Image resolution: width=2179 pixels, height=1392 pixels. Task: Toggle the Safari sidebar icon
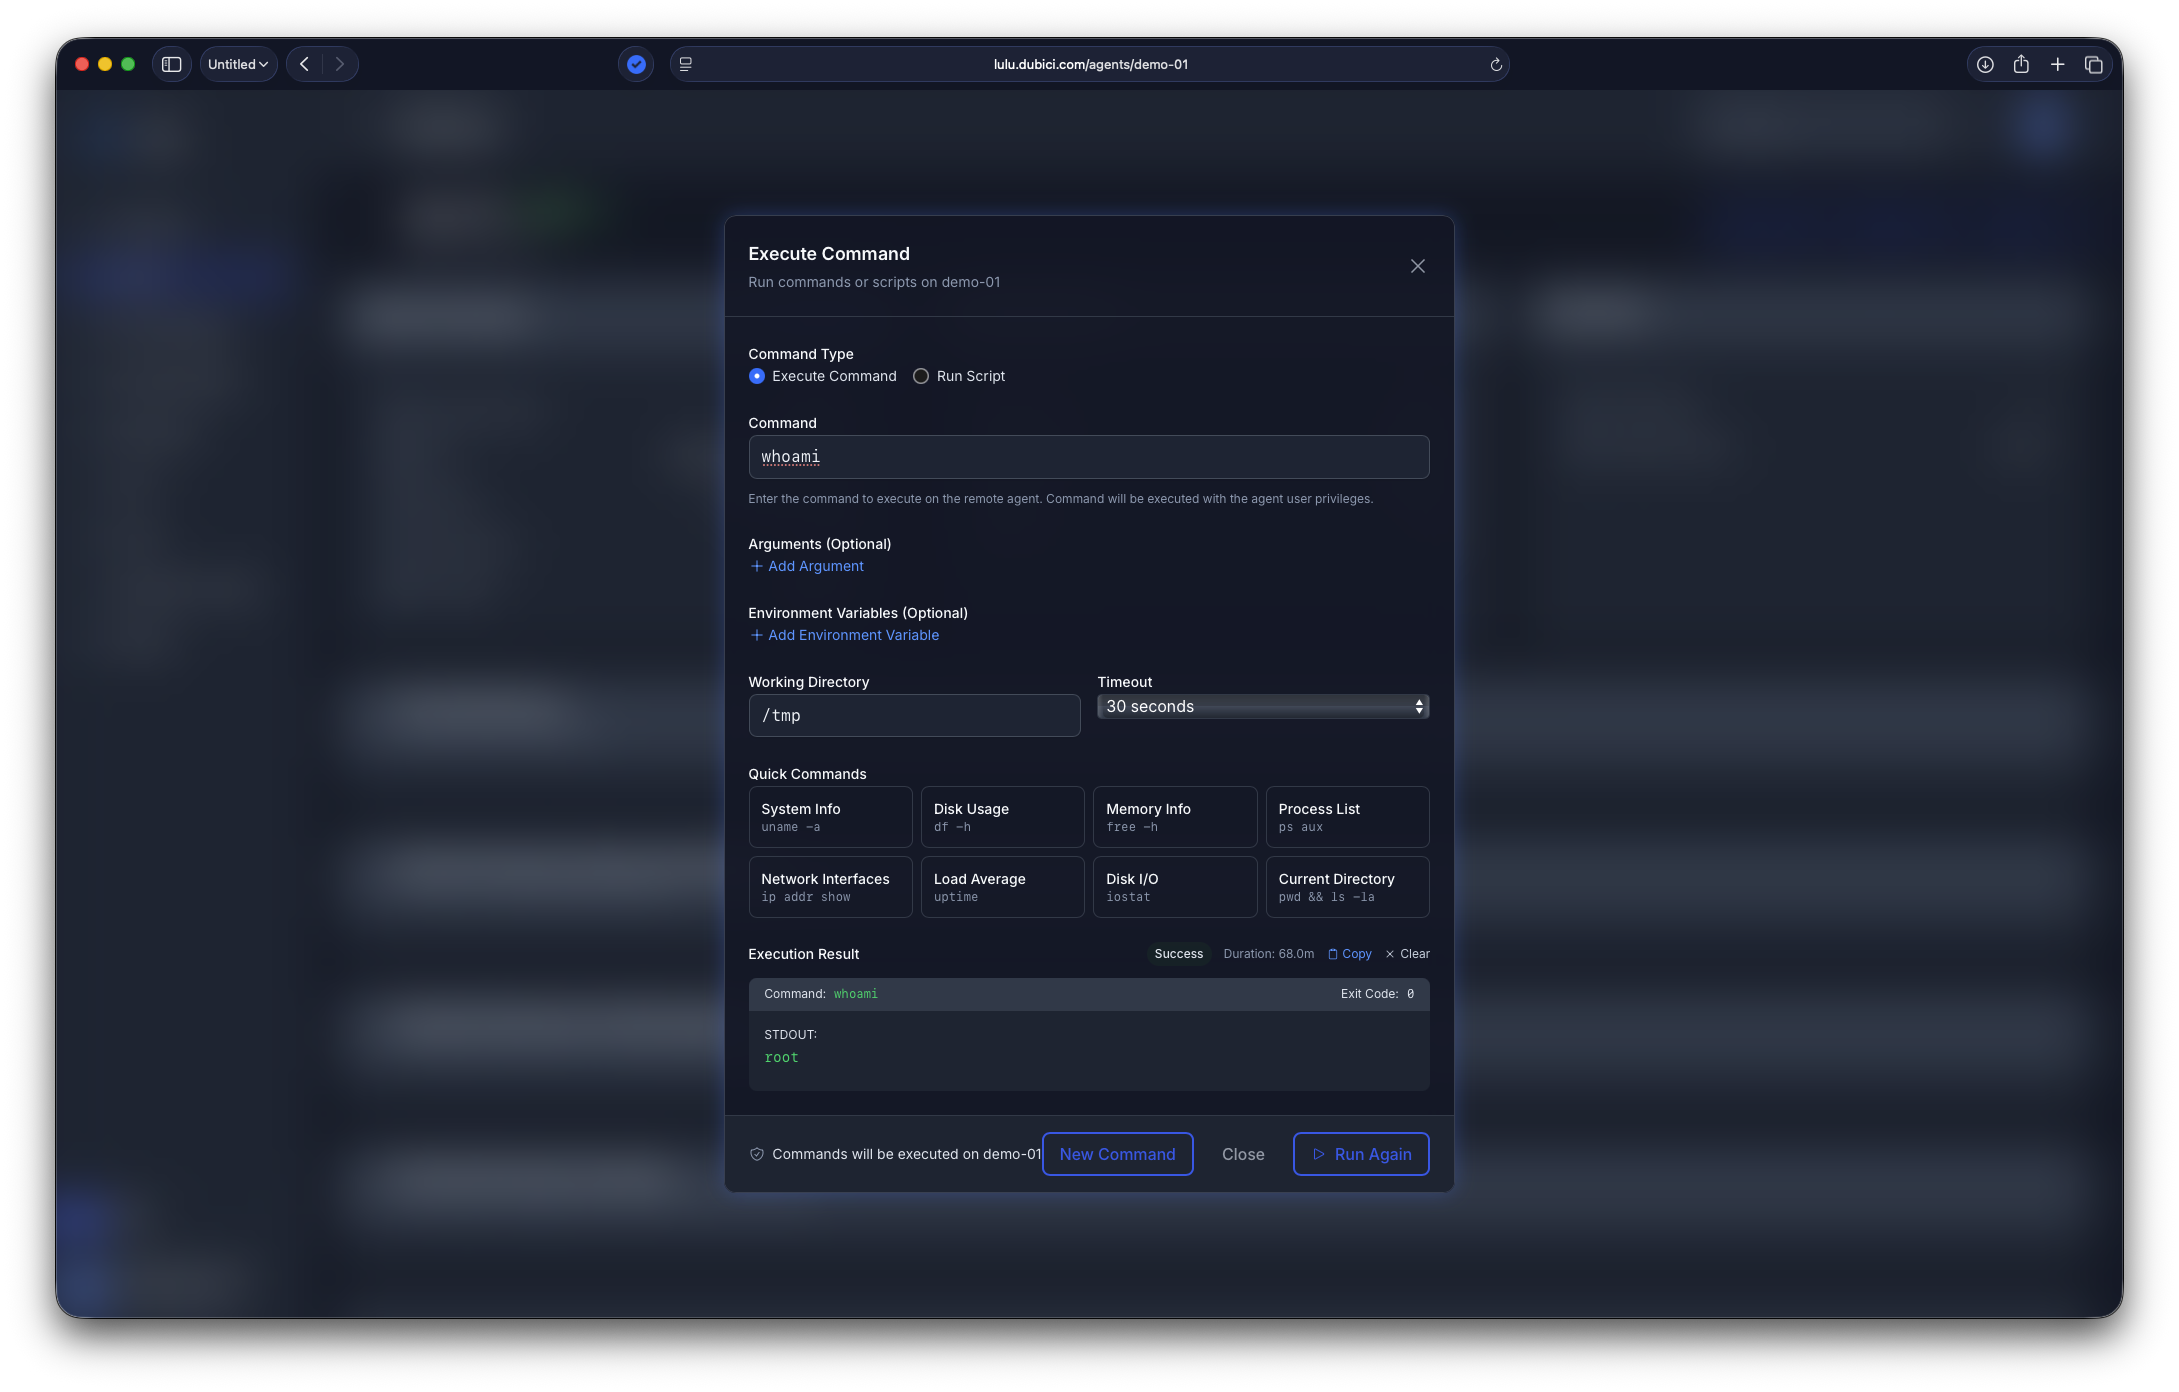[171, 64]
